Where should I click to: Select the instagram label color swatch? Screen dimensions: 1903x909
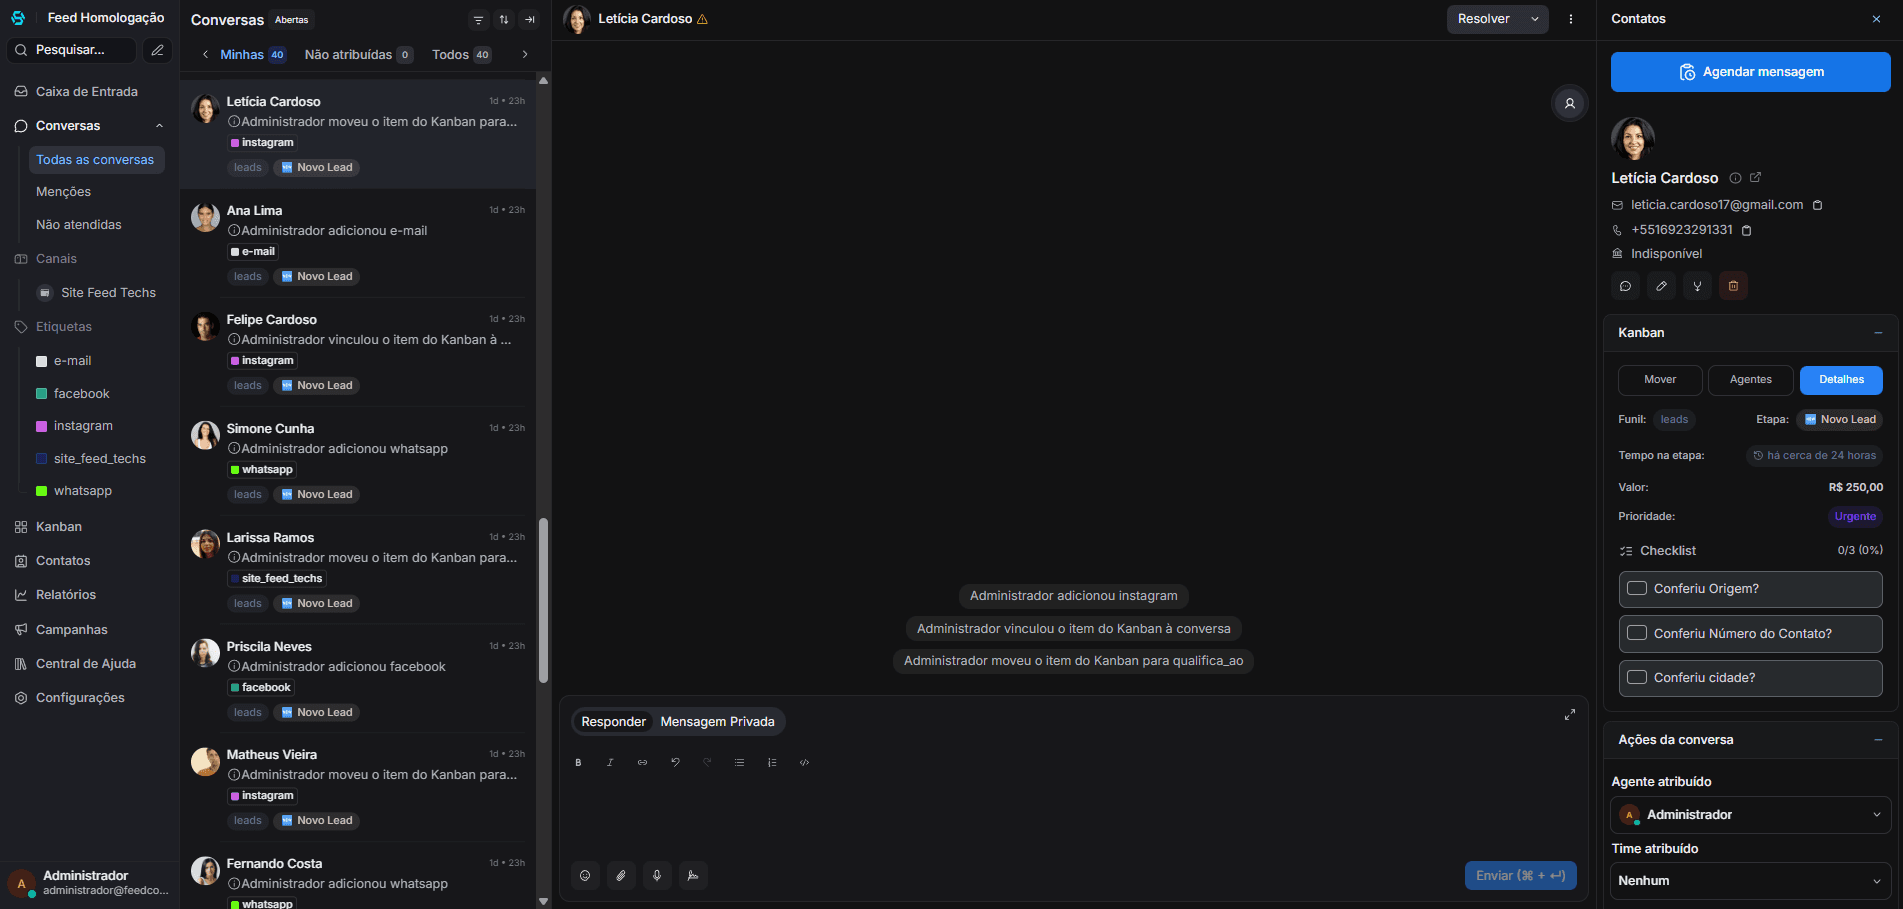tap(42, 426)
